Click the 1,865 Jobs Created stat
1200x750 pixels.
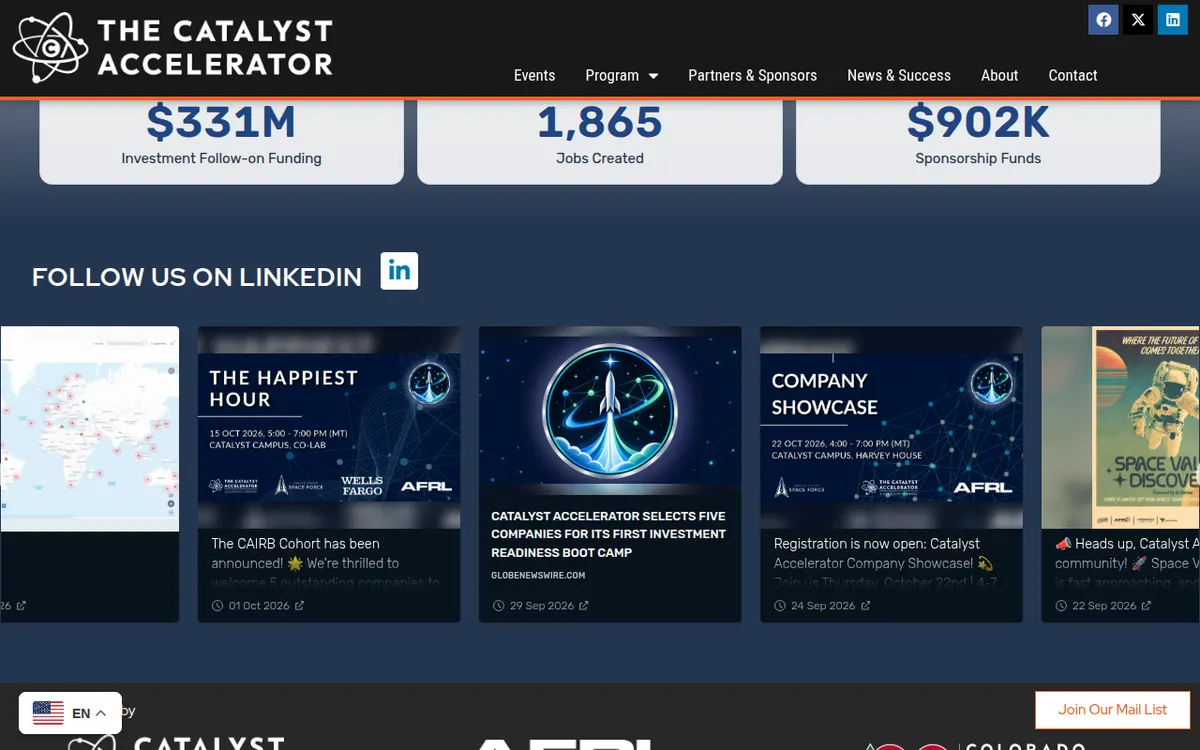600,140
